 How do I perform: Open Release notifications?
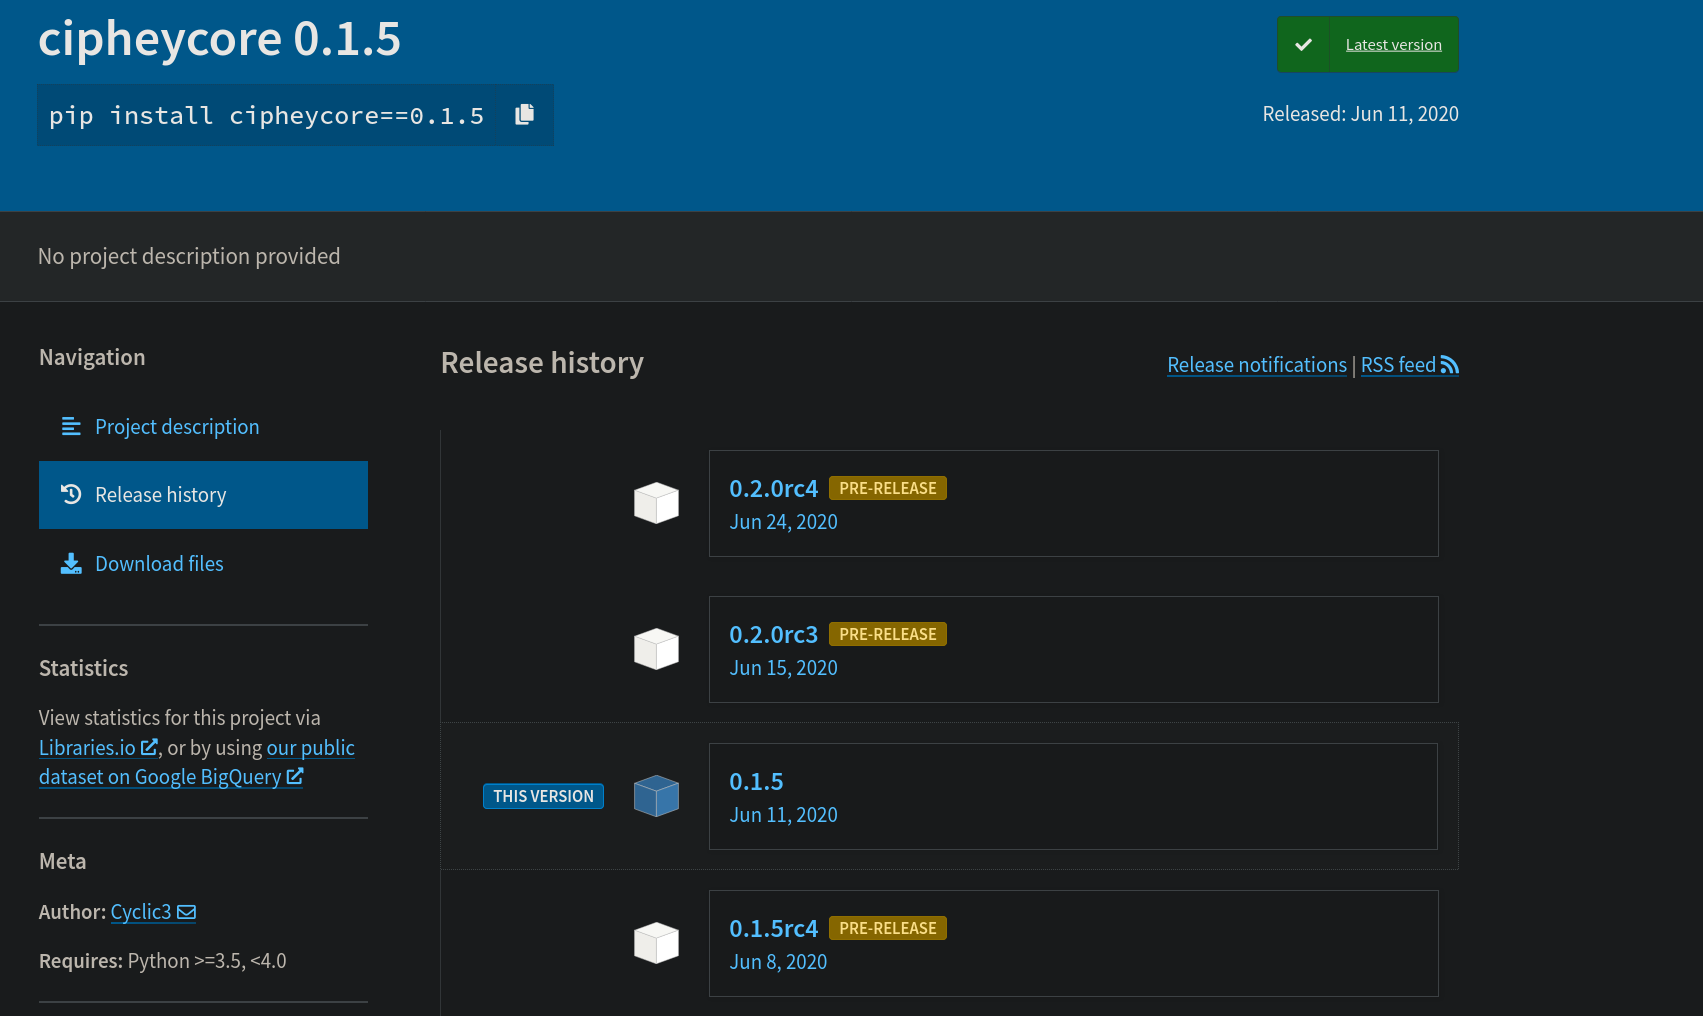[1256, 365]
